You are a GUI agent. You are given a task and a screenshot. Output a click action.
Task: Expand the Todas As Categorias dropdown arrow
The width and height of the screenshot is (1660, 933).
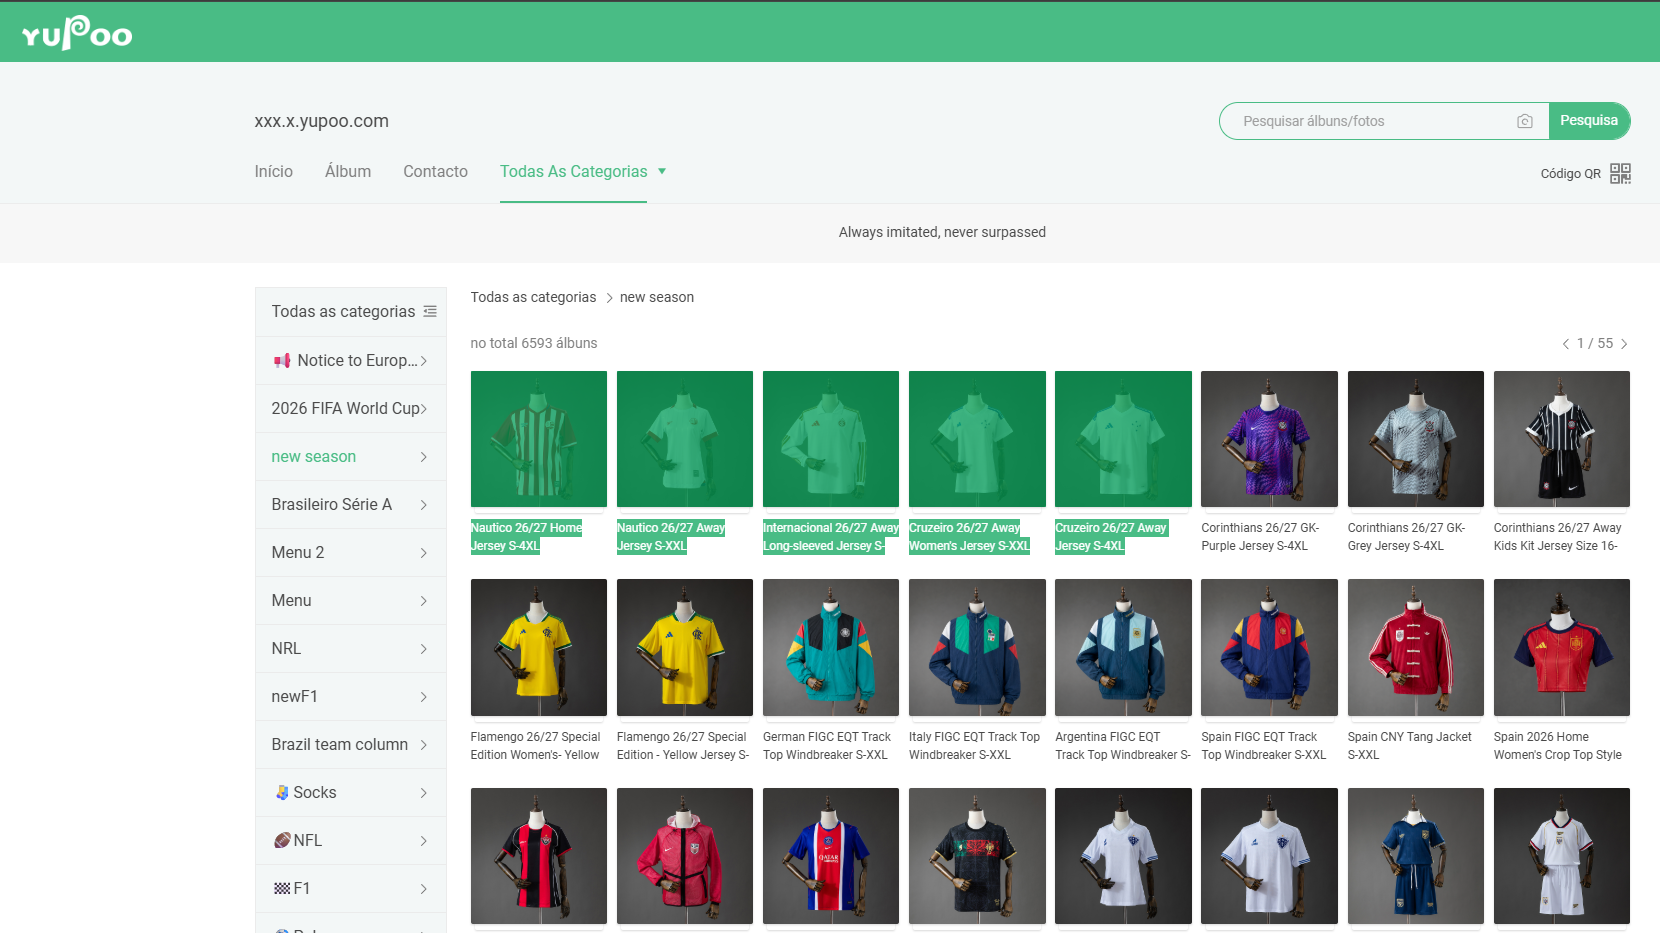[662, 171]
